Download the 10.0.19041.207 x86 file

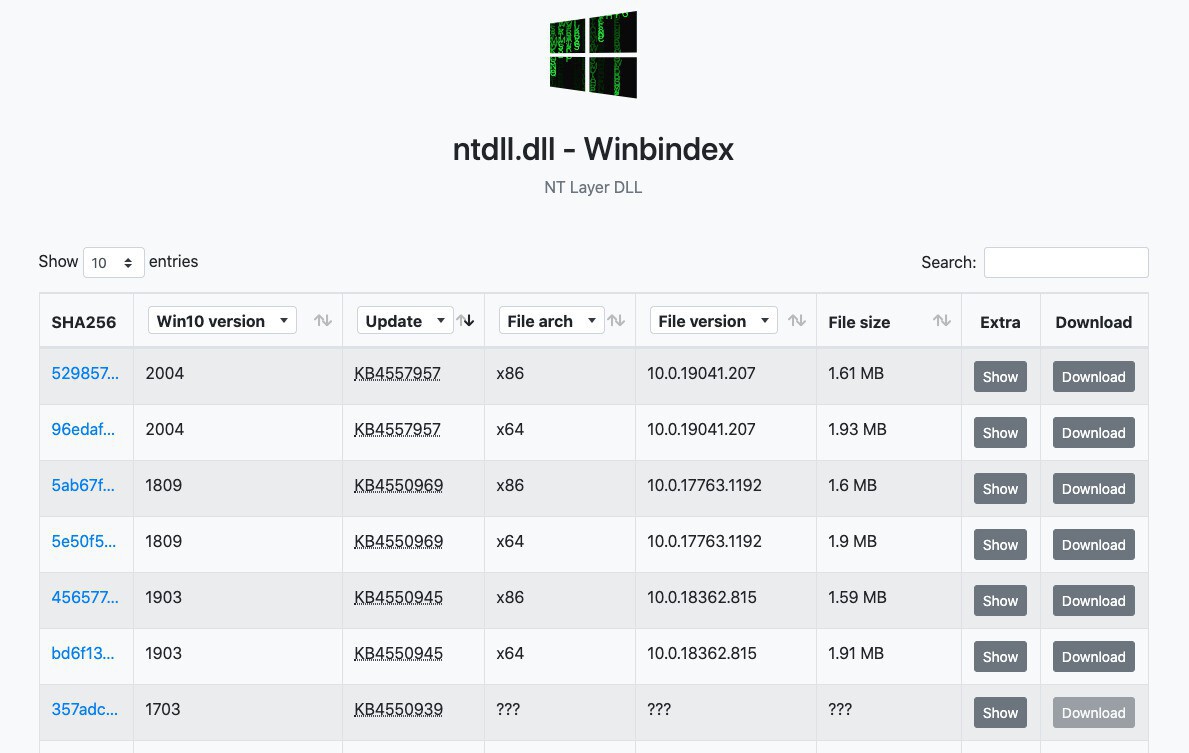pyautogui.click(x=1093, y=377)
